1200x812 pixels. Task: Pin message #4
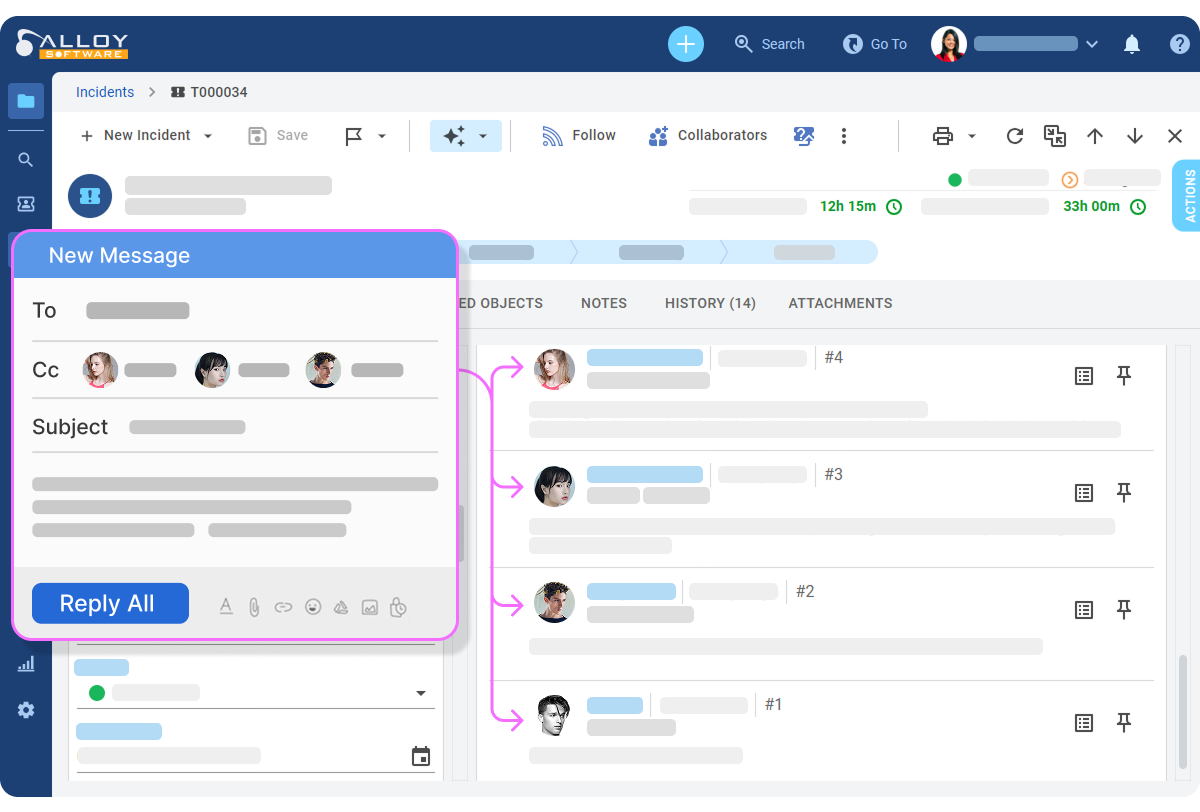[1124, 376]
